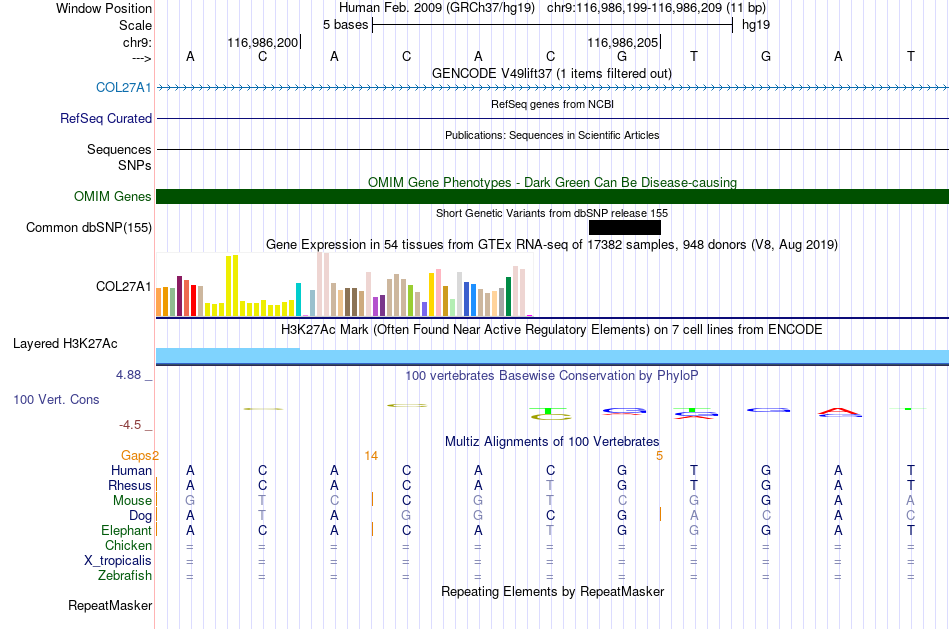
Task: Click the GENCODE V49lift37 track title
Action: [x=551, y=73]
